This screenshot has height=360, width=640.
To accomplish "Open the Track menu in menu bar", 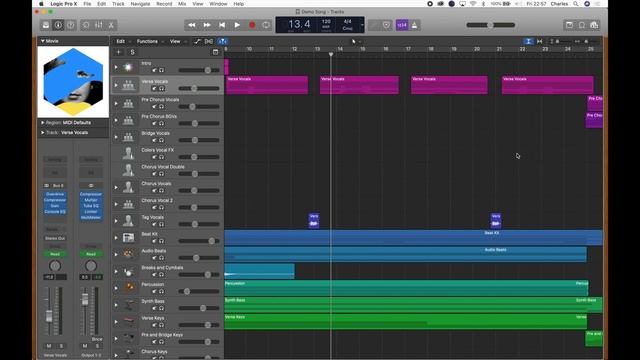I will click(x=118, y=4).
